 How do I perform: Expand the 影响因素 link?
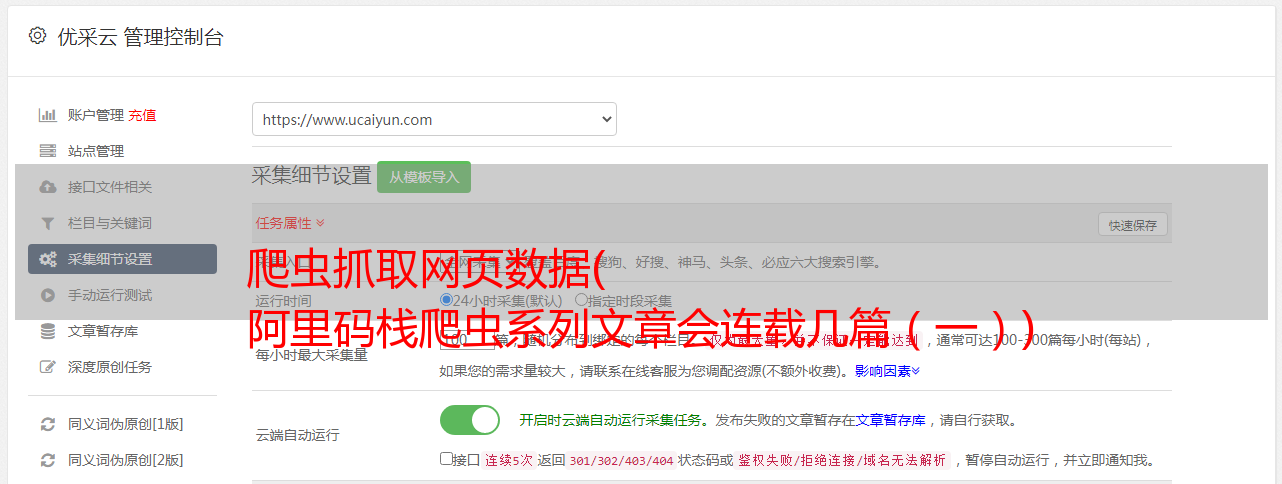[887, 371]
